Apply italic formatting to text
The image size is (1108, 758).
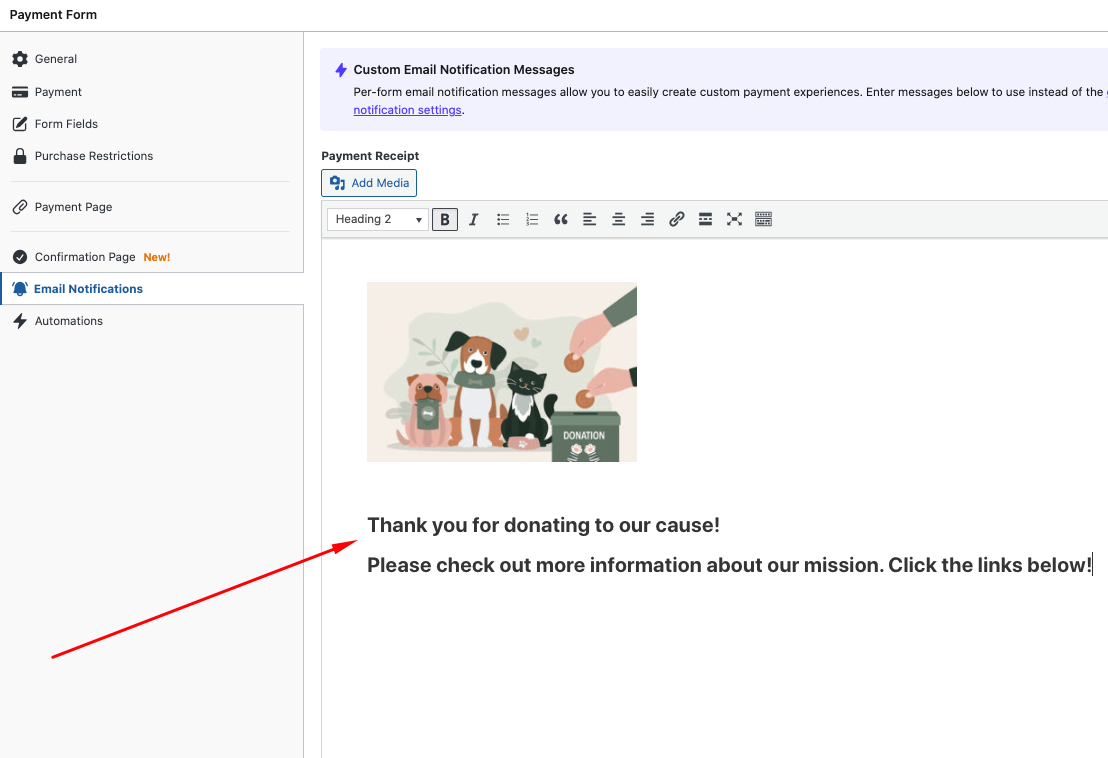tap(474, 219)
